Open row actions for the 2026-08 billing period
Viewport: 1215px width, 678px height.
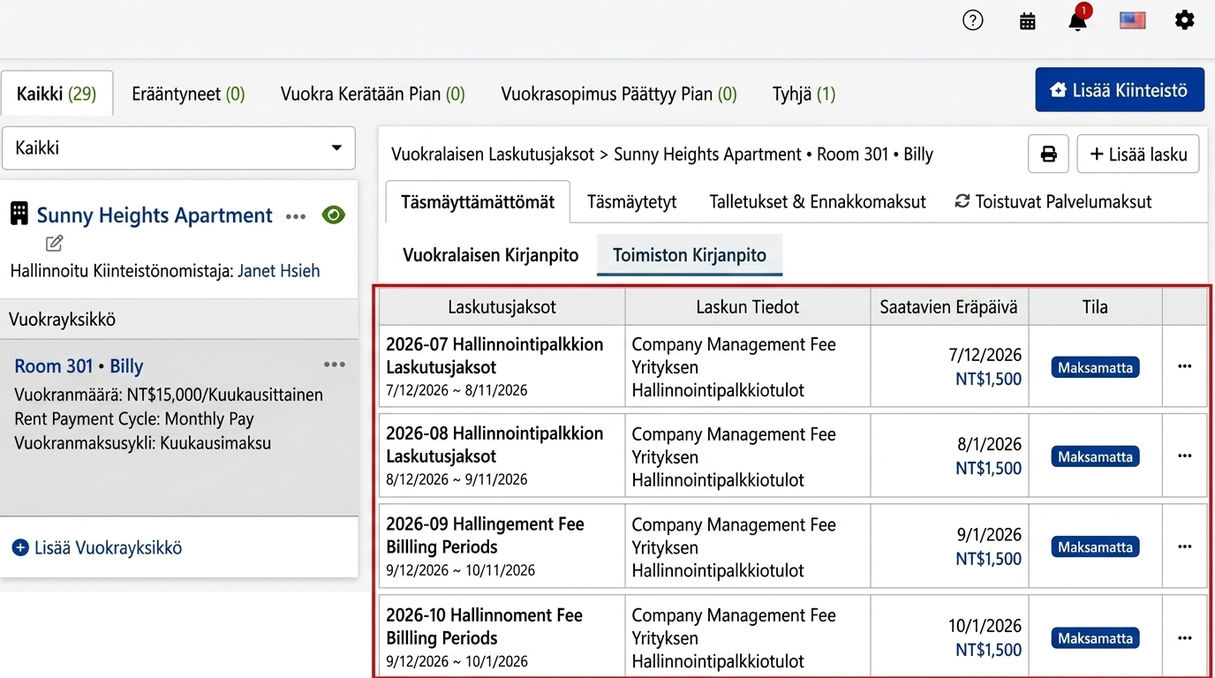coord(1185,456)
